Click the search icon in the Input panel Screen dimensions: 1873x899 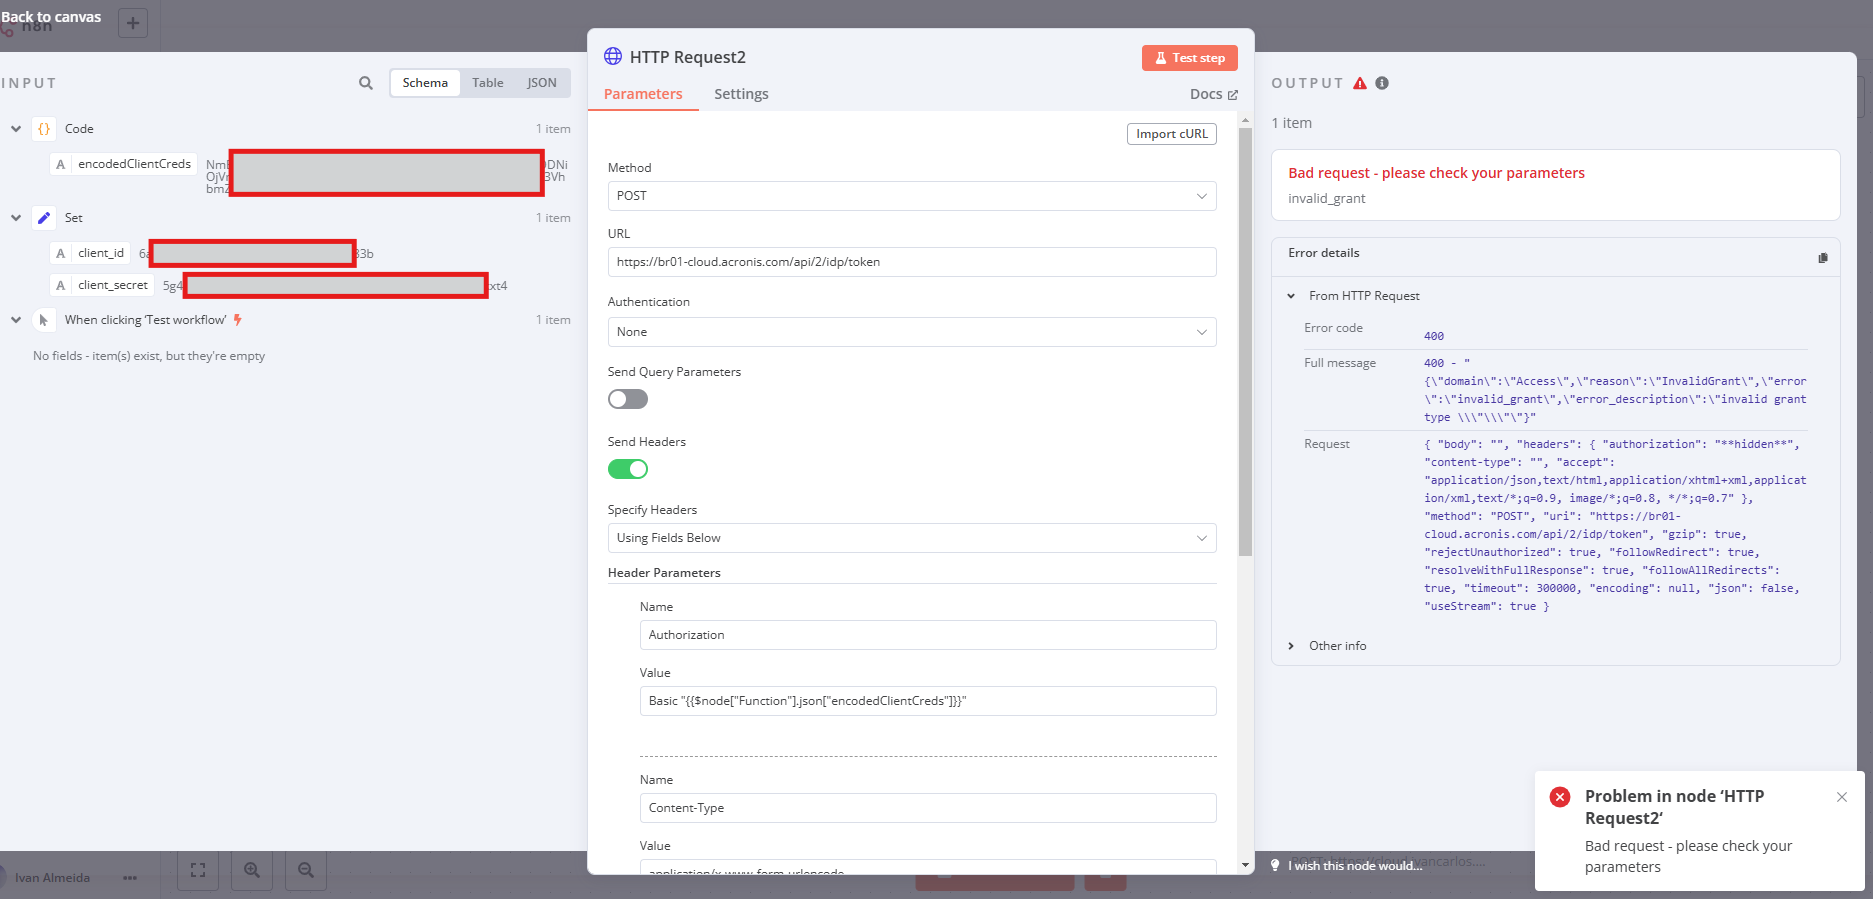click(x=366, y=83)
